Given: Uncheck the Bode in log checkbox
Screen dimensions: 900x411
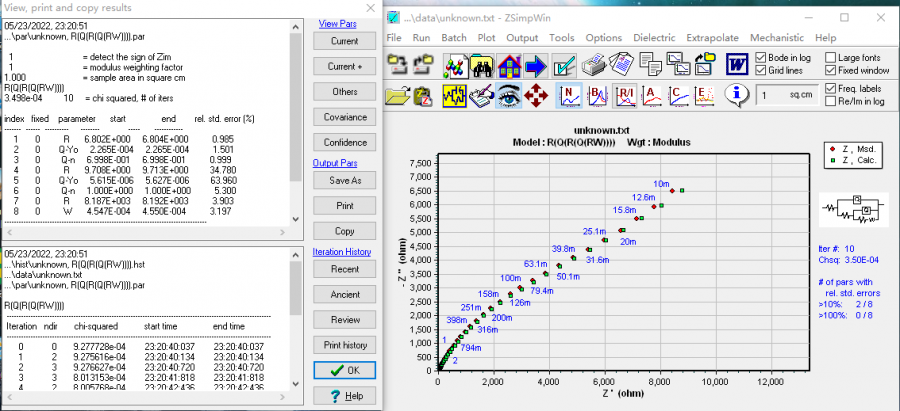Looking at the screenshot, I should pyautogui.click(x=760, y=58).
